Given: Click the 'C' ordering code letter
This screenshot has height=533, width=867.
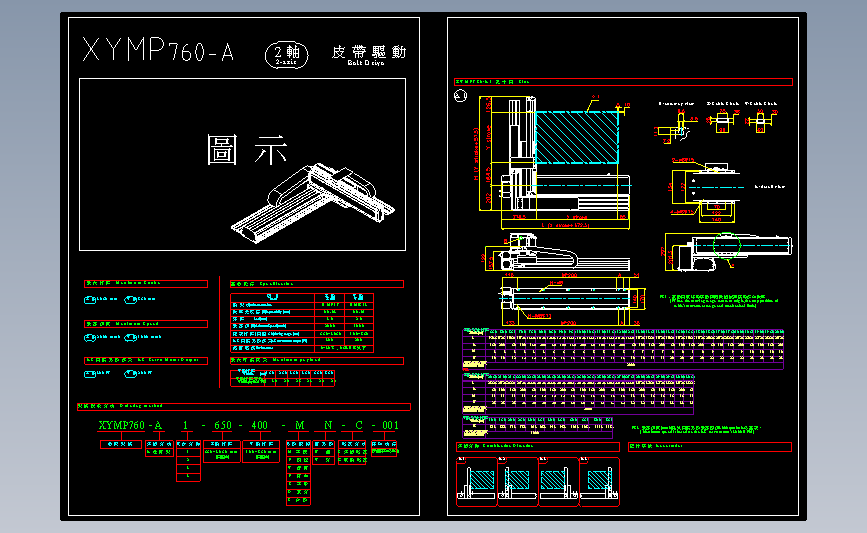Looking at the screenshot, I should 359,425.
